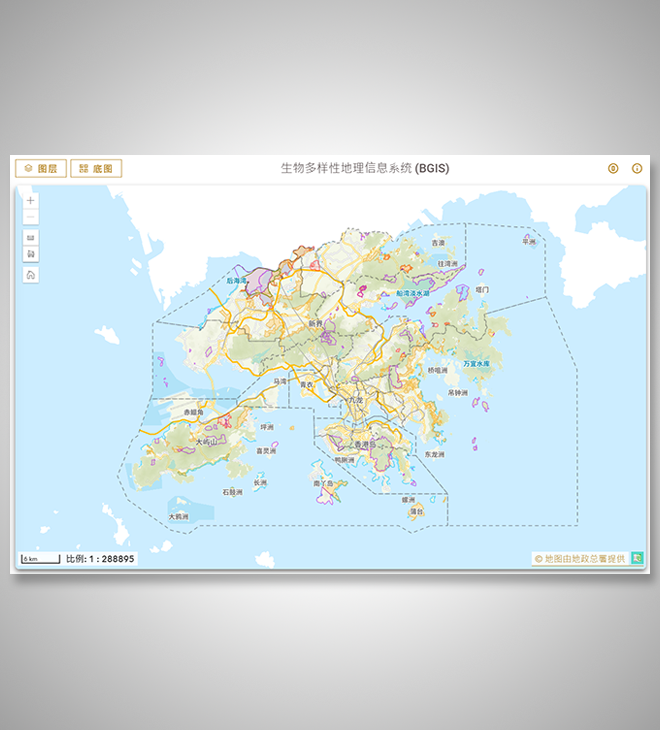Image resolution: width=660 pixels, height=730 pixels.
Task: Click the 大屿山 label on map
Action: click(x=207, y=440)
